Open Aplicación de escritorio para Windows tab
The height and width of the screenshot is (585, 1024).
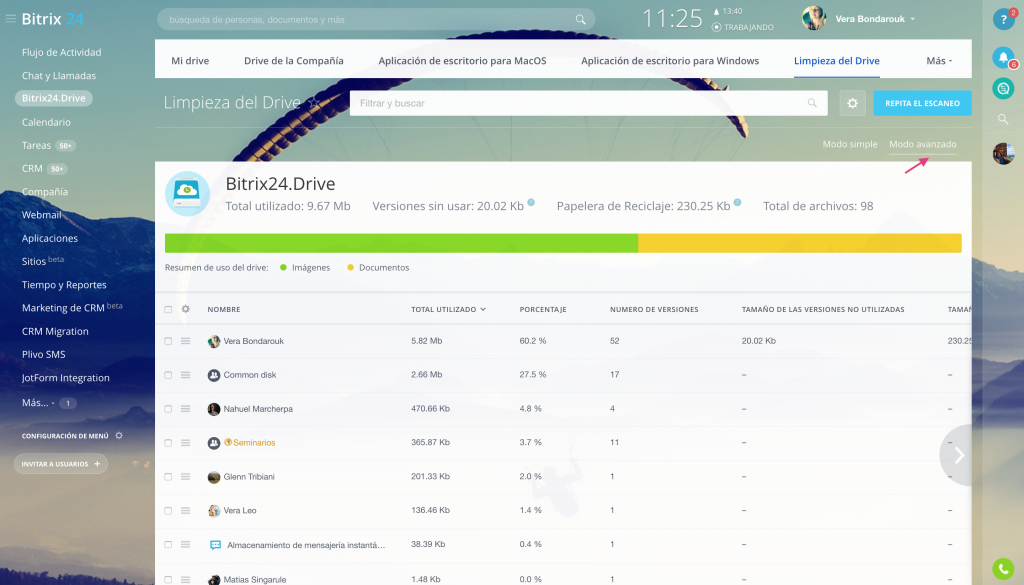pos(670,61)
